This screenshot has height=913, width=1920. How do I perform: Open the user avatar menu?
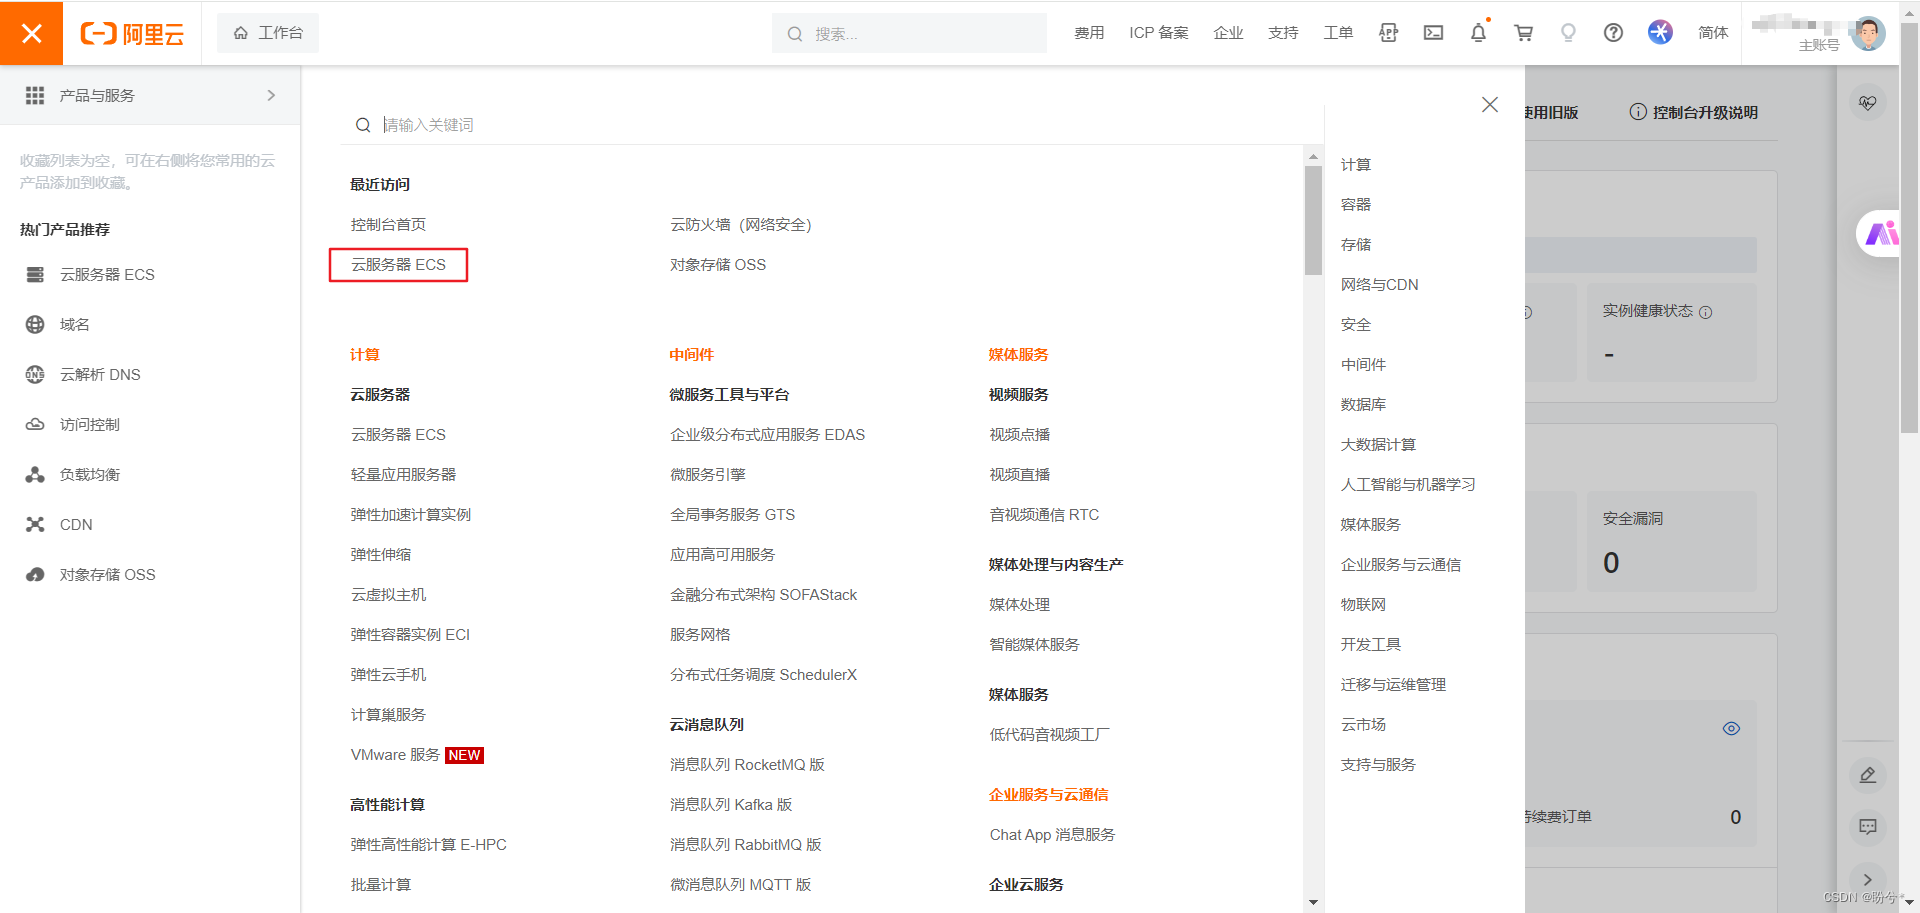coord(1867,33)
